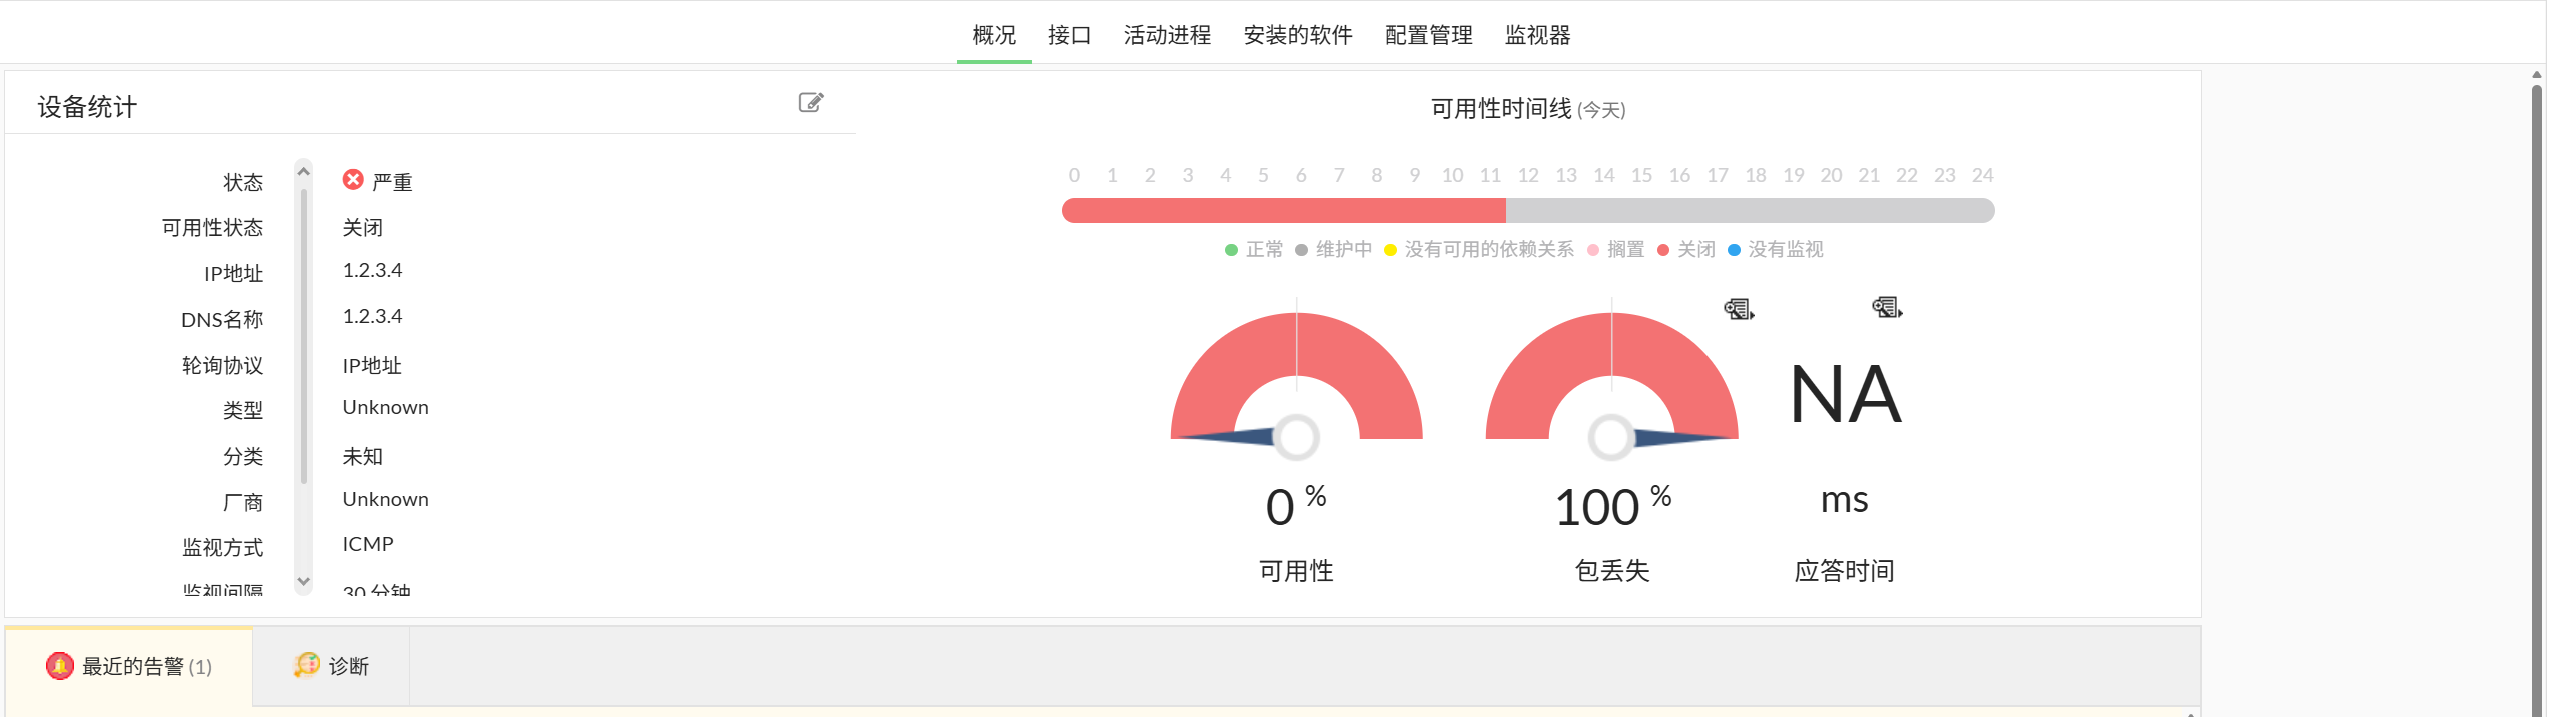This screenshot has width=2549, height=717.
Task: Click the 正常 legend entry
Action: [1254, 249]
